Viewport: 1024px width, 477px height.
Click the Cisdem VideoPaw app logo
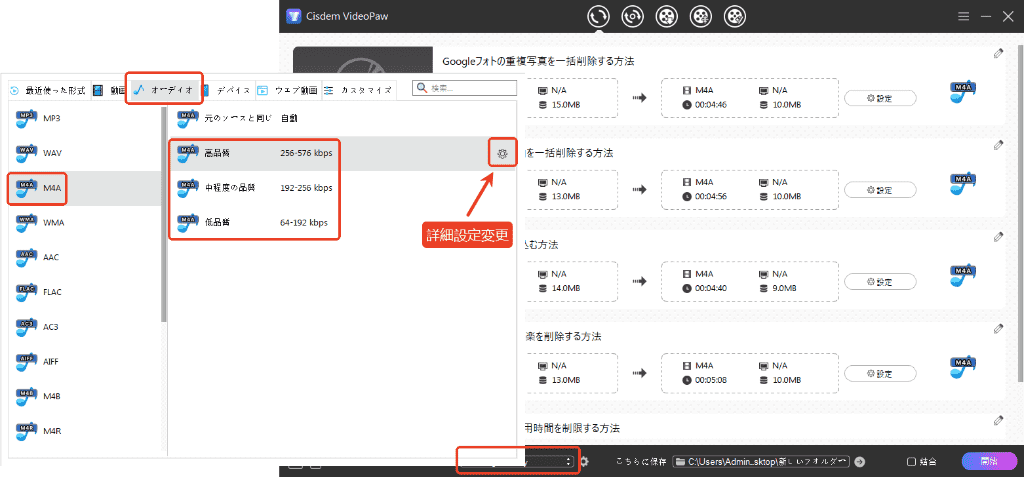pos(293,16)
